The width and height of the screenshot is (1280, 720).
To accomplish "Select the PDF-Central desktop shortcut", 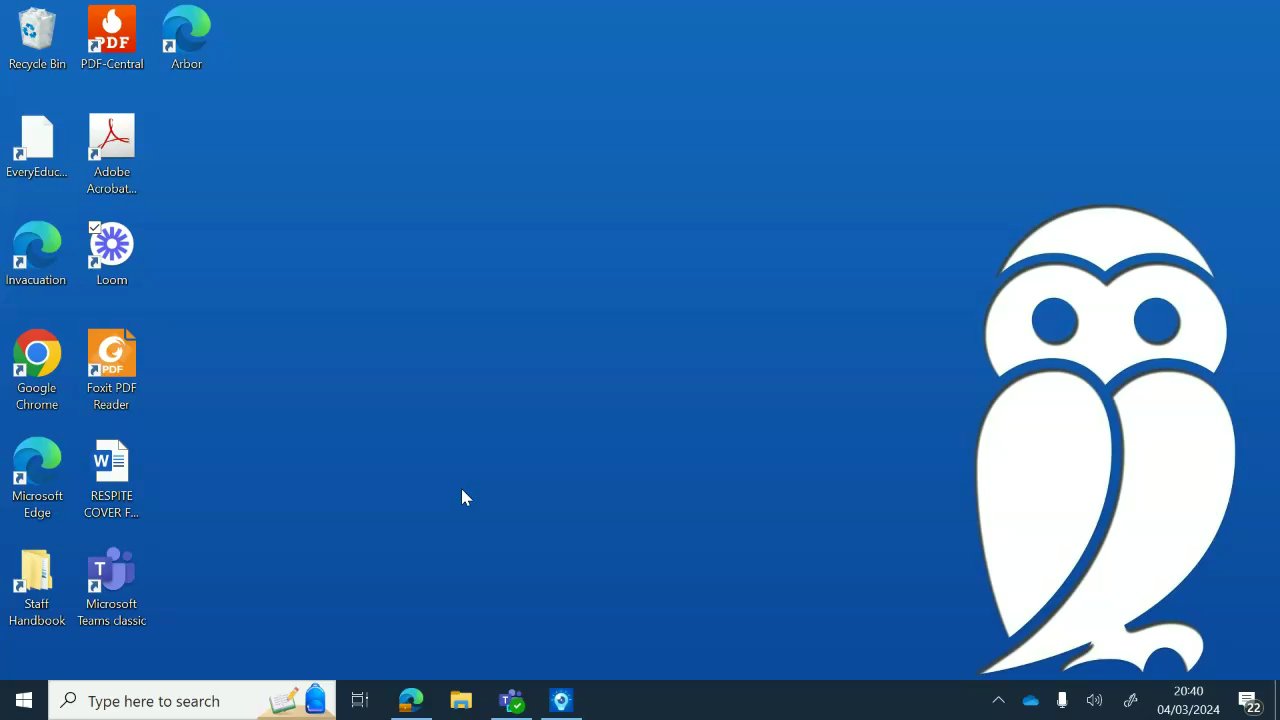I will point(112,38).
